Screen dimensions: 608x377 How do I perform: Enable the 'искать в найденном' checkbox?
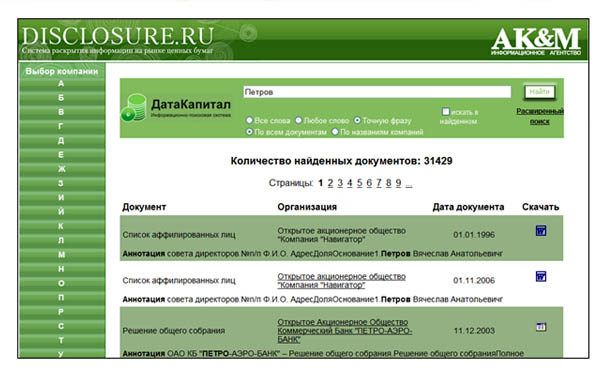[446, 112]
